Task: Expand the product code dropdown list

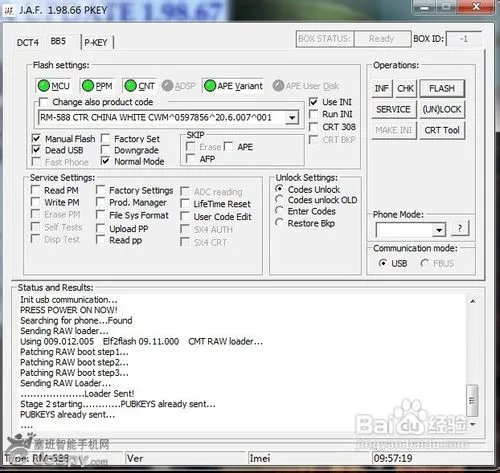Action: (x=292, y=117)
